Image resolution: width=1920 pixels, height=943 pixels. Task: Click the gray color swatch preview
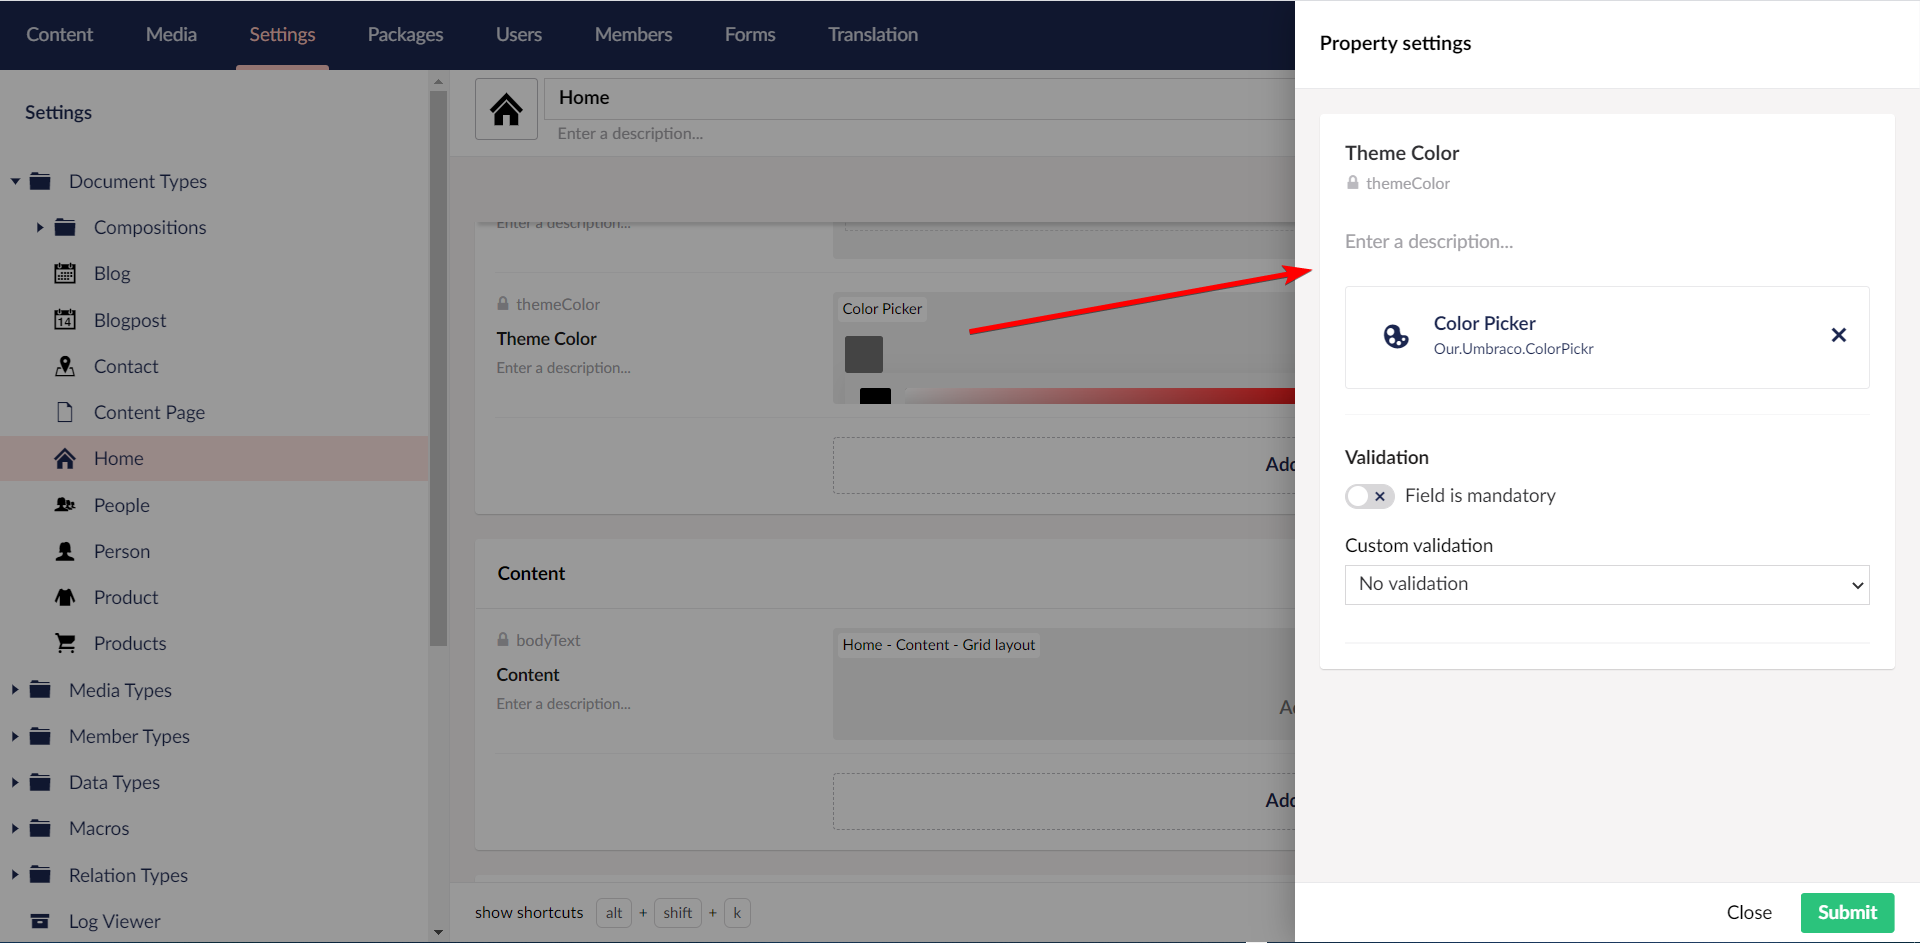(864, 354)
